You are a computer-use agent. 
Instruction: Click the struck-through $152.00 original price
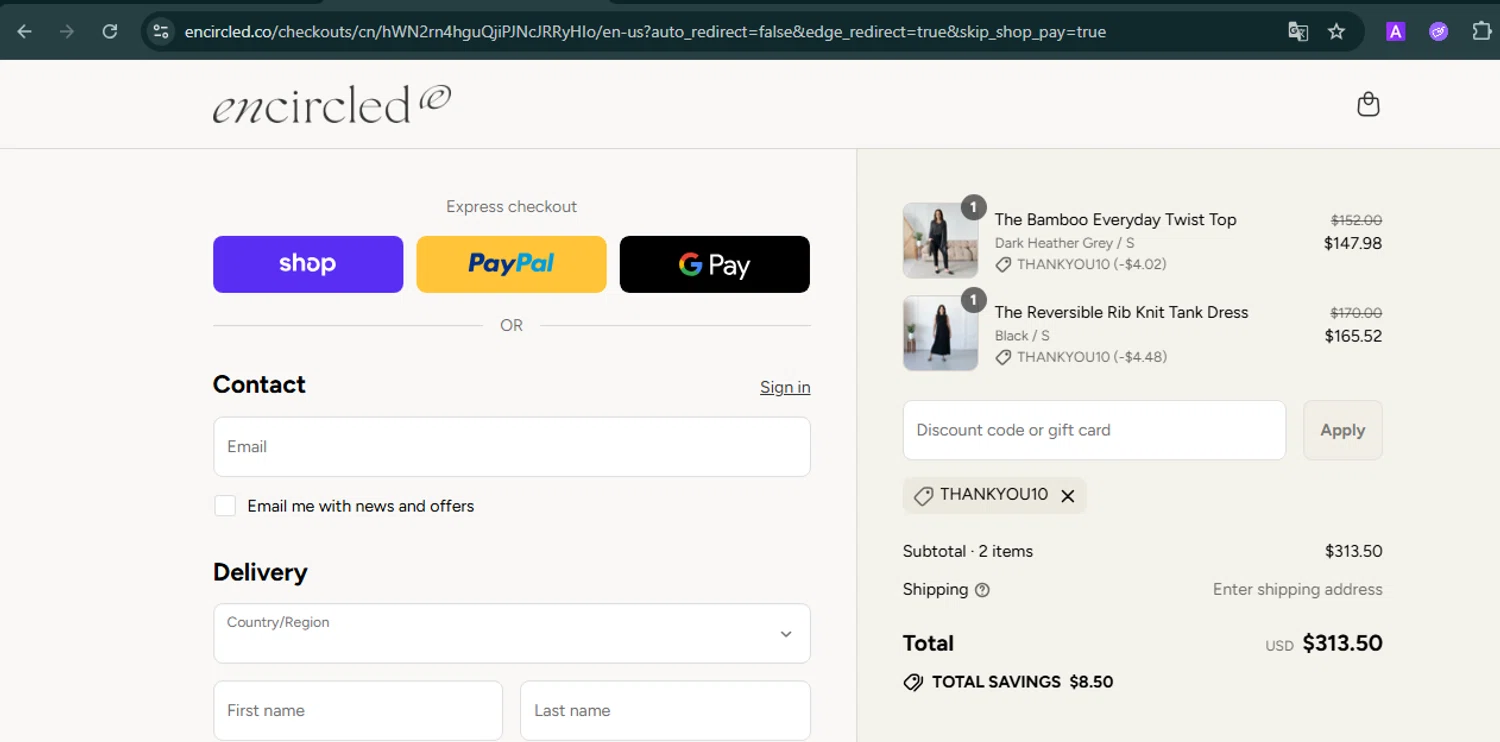pos(1356,220)
